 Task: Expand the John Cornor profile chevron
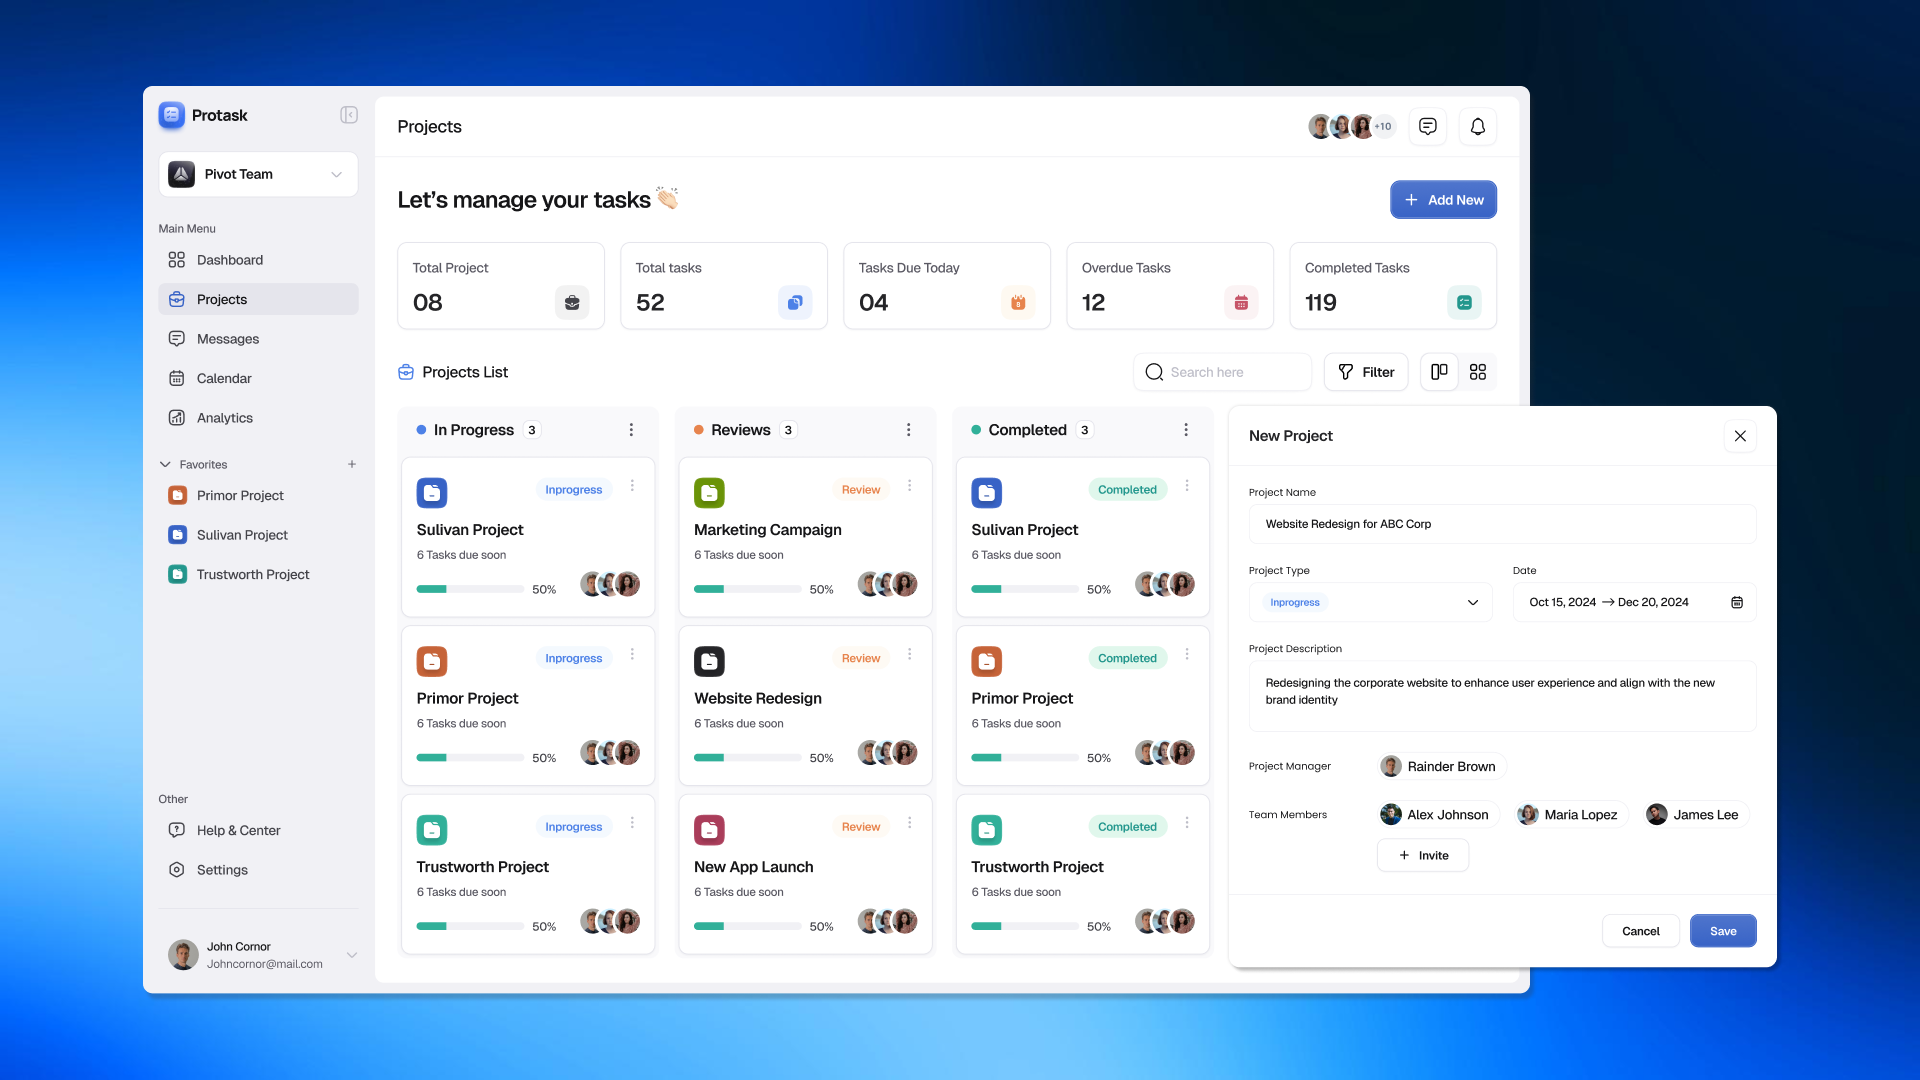[352, 955]
